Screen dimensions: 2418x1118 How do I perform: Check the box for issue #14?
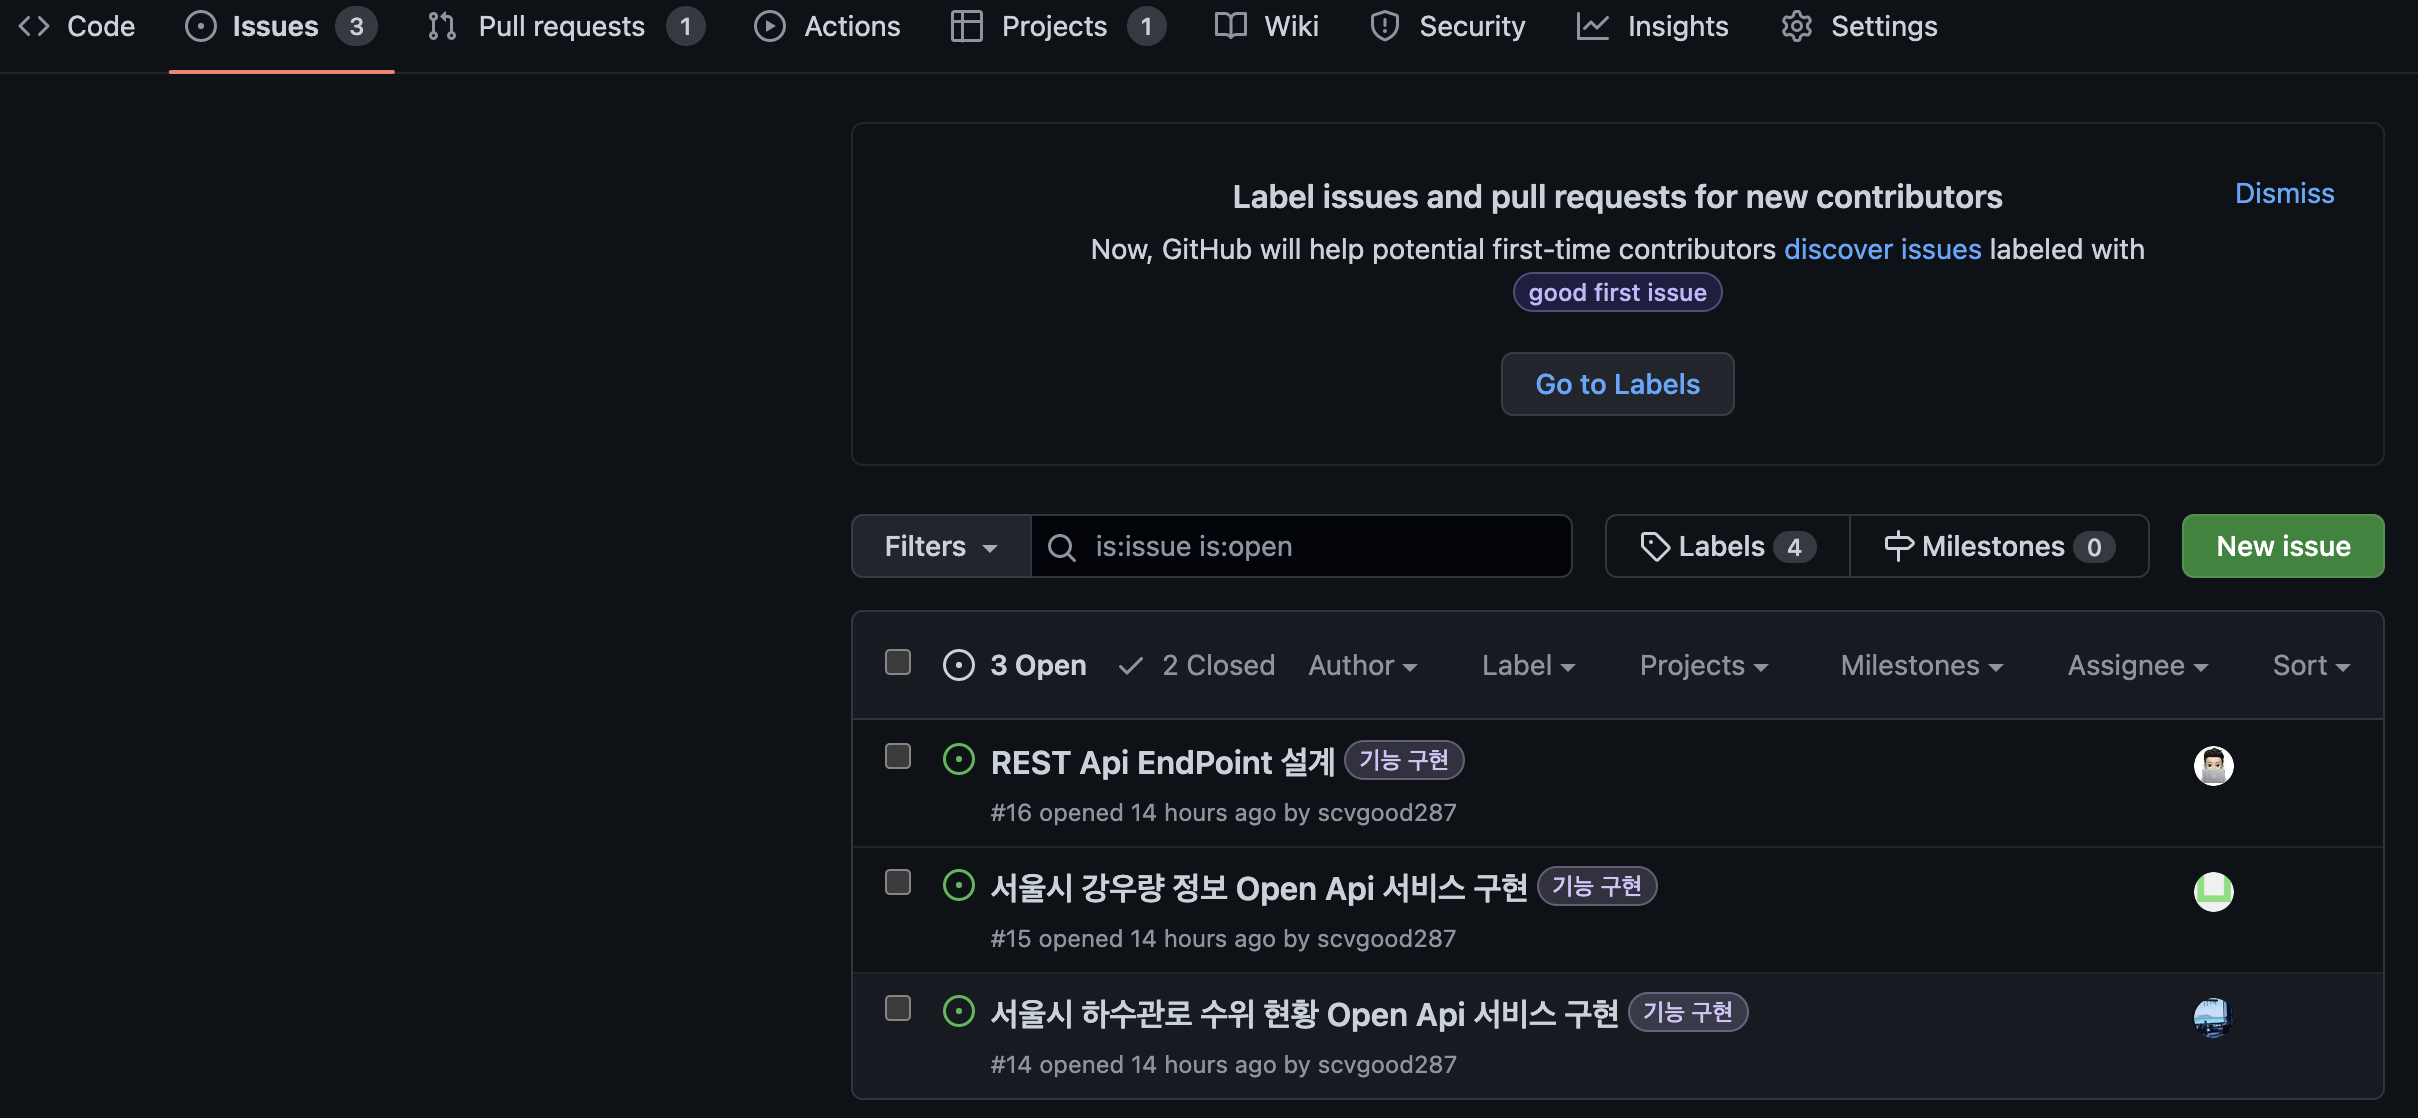[x=898, y=1008]
